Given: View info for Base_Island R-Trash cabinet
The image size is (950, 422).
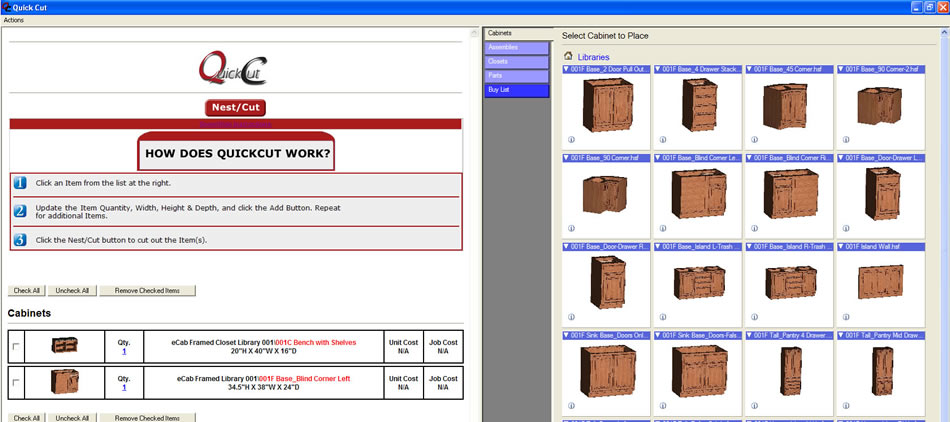Looking at the screenshot, I should 754,317.
